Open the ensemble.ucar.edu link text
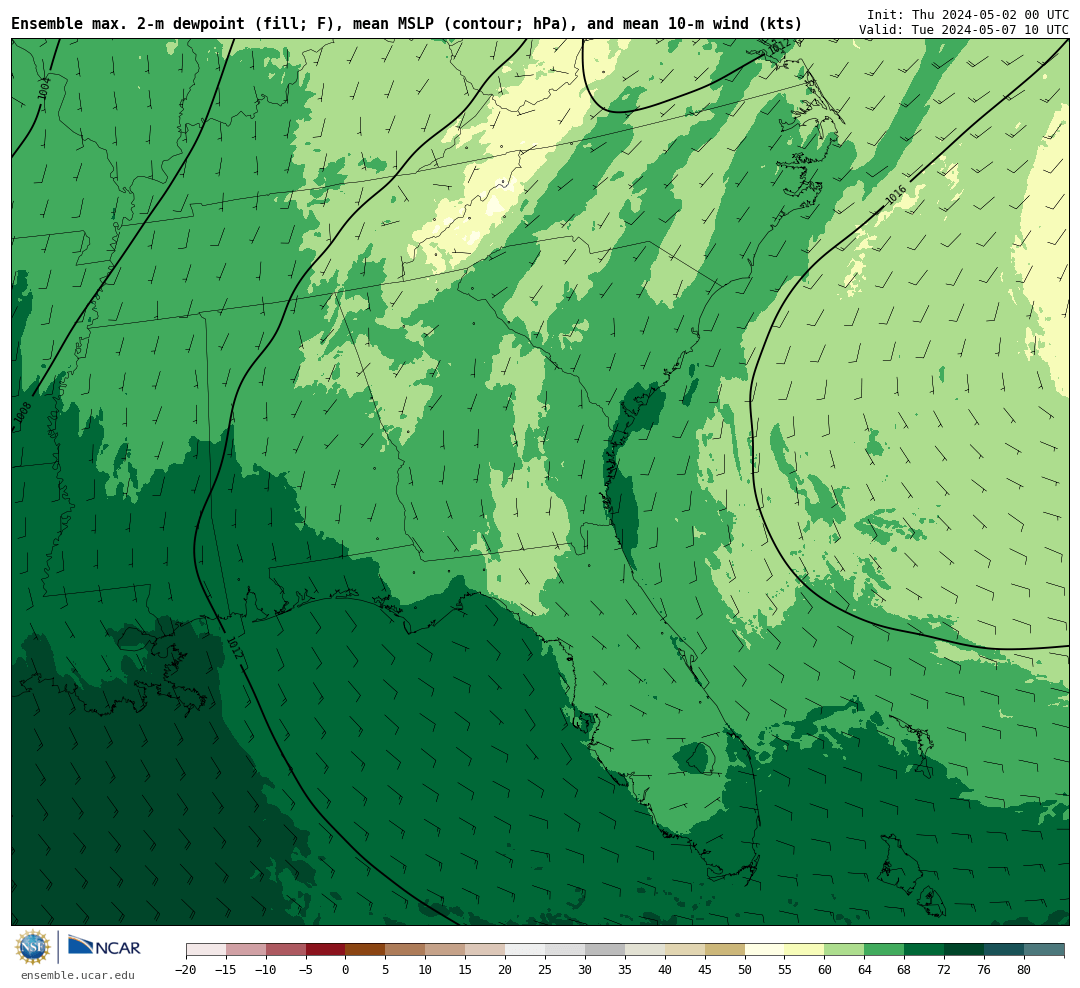Viewport: 1080px width, 988px height. tap(78, 975)
